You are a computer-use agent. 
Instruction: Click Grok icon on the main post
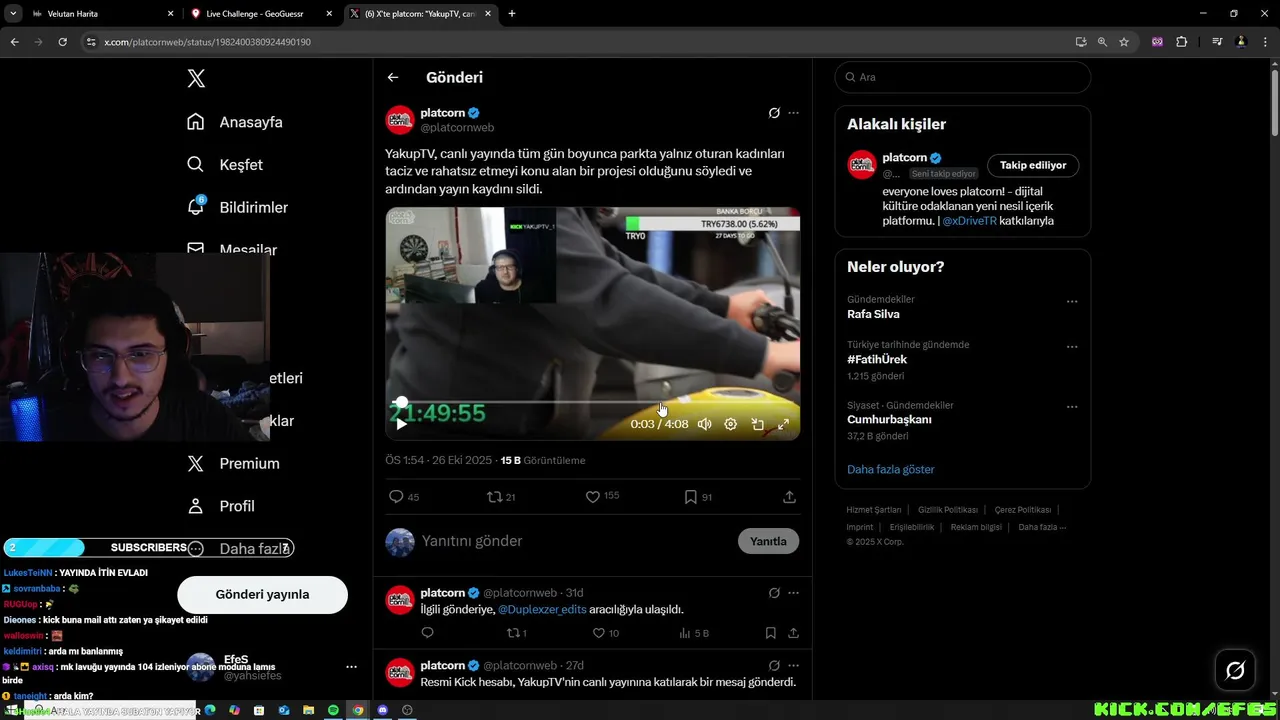[774, 113]
